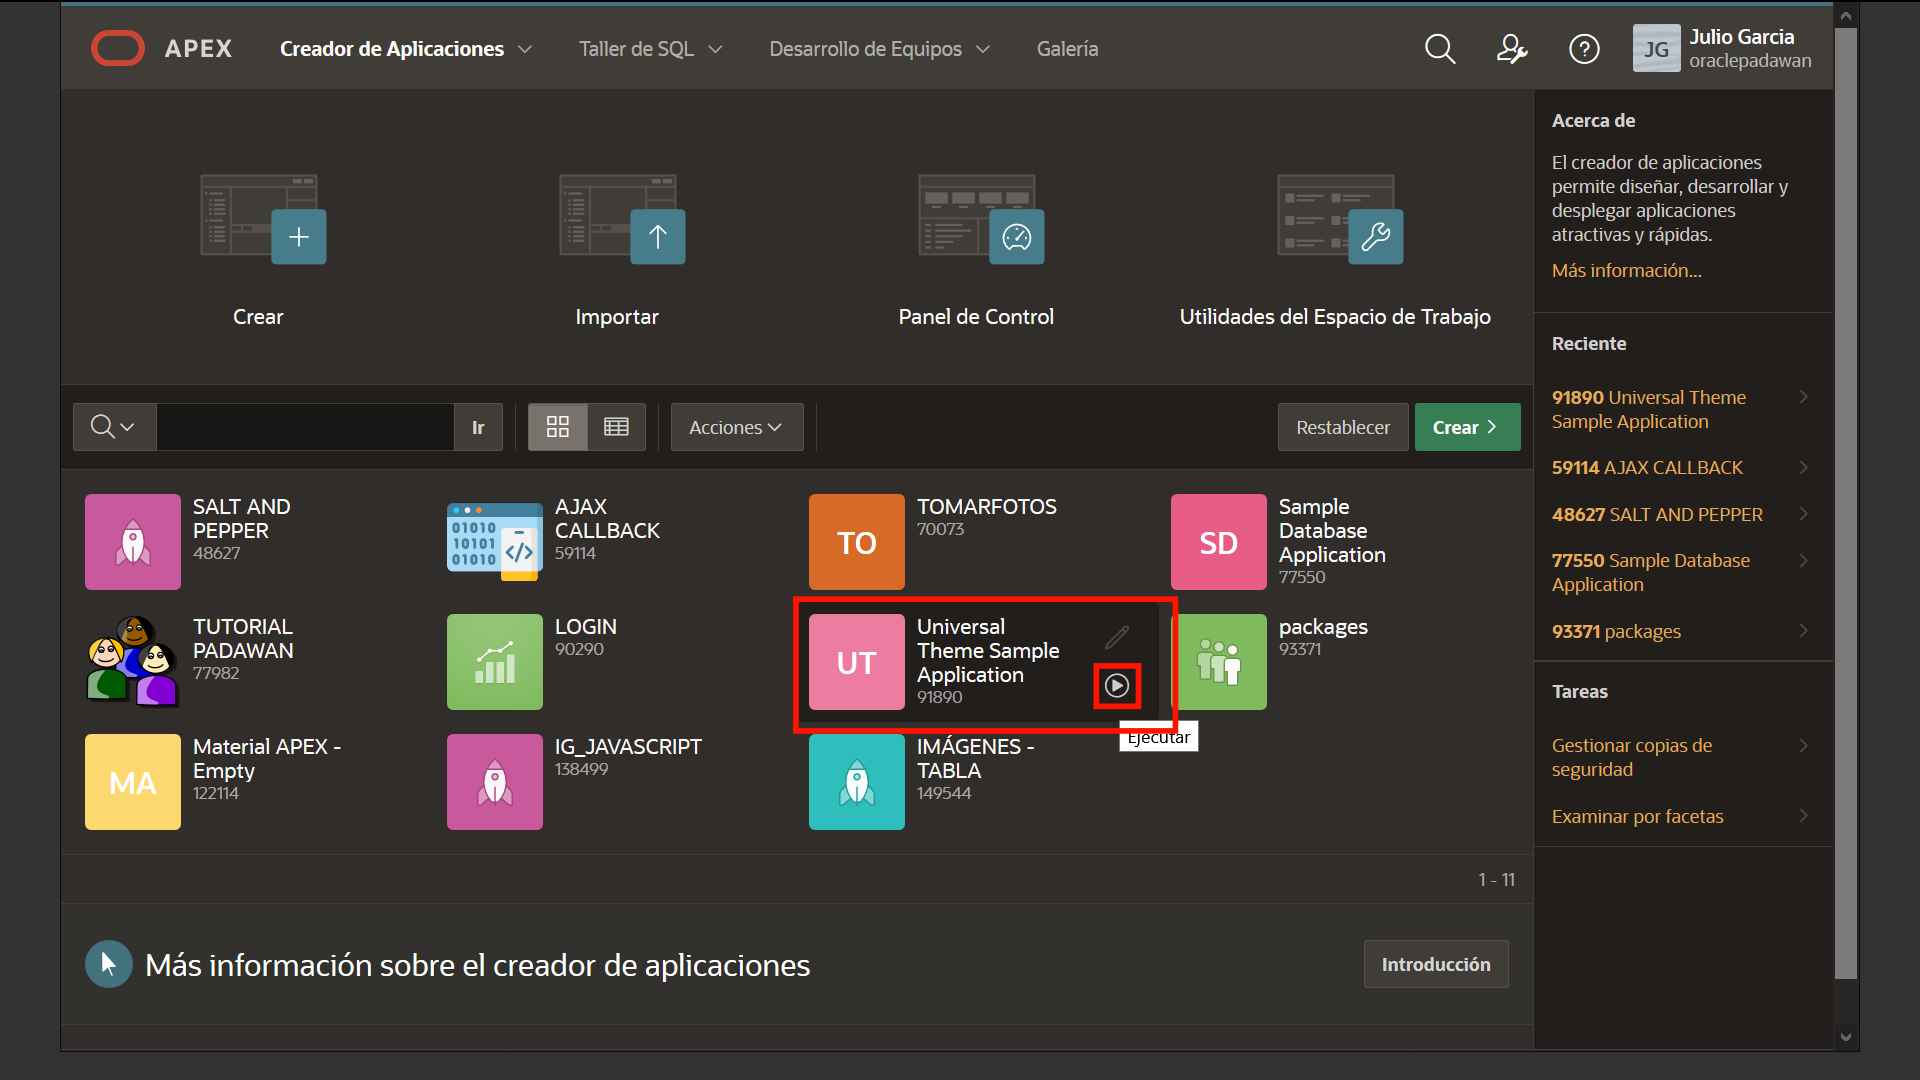Open the Más información link
The width and height of the screenshot is (1920, 1080).
(1626, 270)
